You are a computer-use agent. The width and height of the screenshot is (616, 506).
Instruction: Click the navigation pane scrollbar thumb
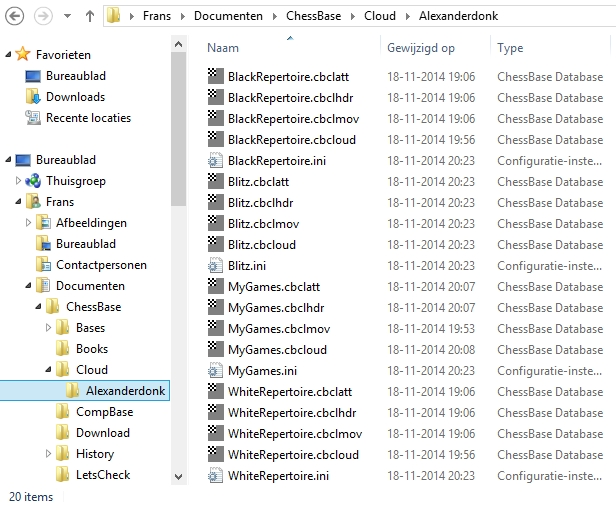178,130
